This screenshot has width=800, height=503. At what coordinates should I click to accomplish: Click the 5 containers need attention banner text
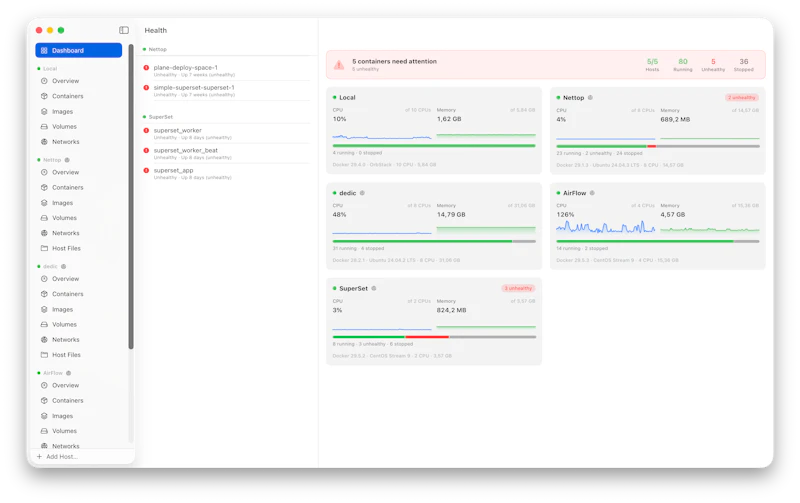pyautogui.click(x=394, y=61)
